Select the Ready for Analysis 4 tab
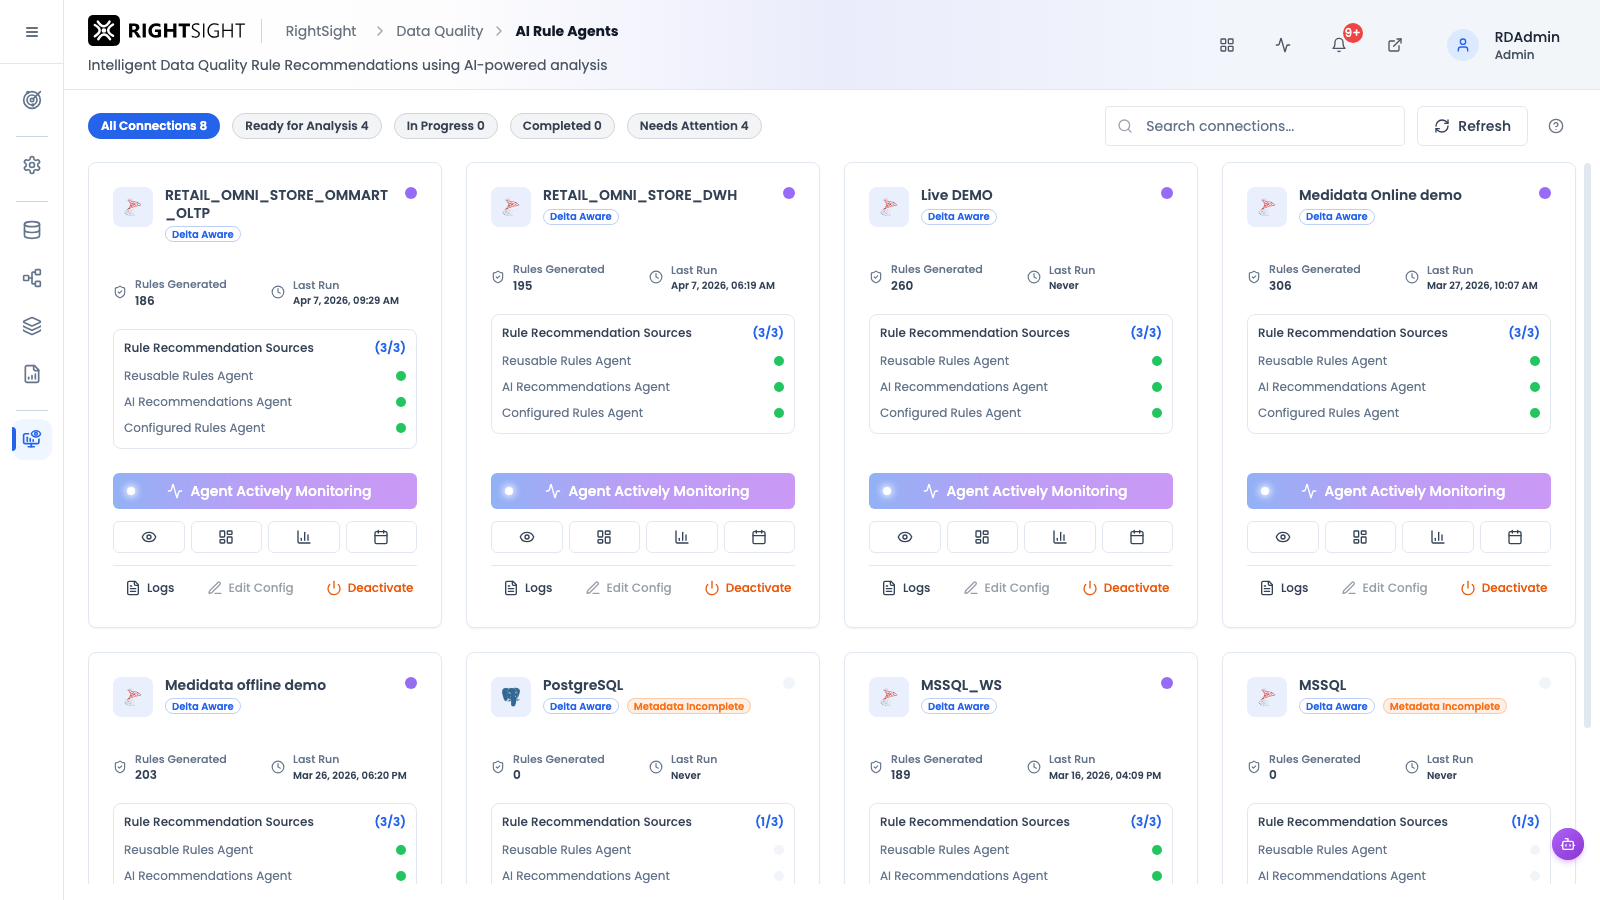Viewport: 1600px width, 900px height. (x=307, y=126)
